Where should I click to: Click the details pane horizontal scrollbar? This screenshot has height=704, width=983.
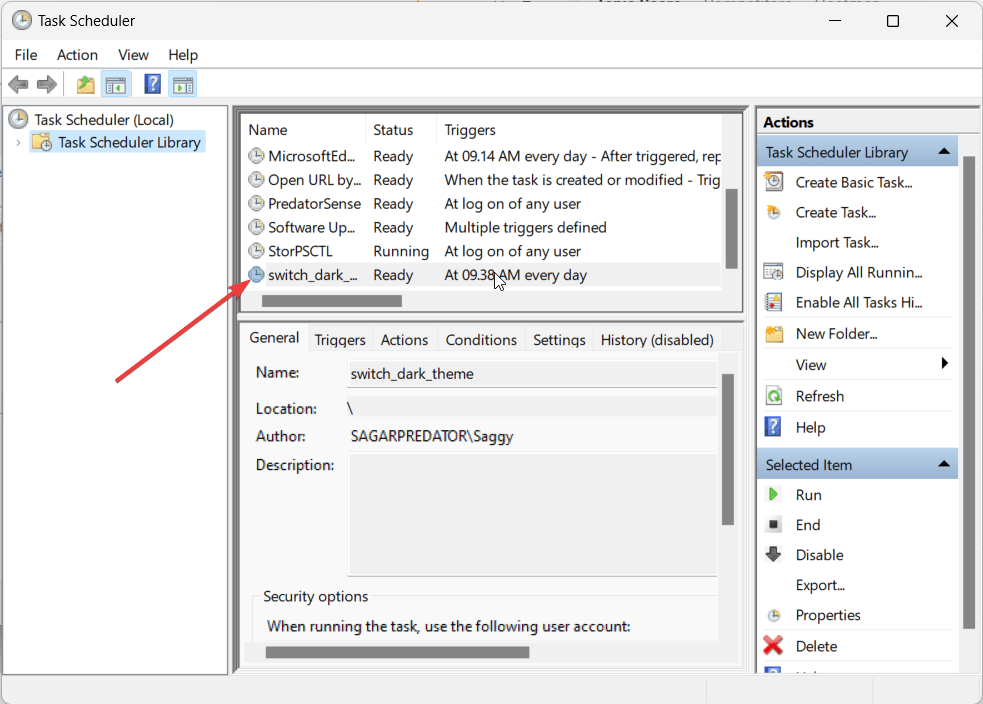pyautogui.click(x=397, y=653)
